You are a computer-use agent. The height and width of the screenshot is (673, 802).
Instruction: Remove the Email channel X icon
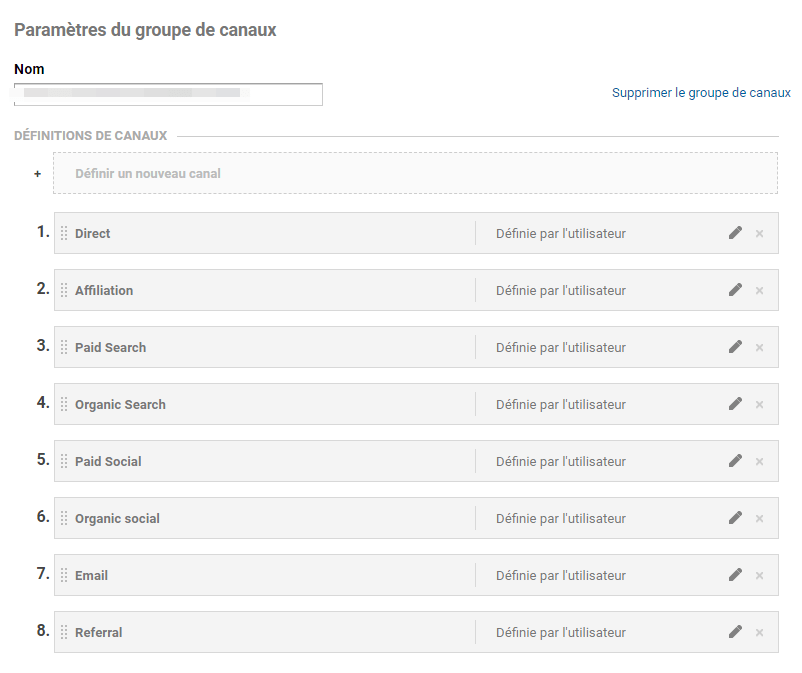pyautogui.click(x=760, y=575)
